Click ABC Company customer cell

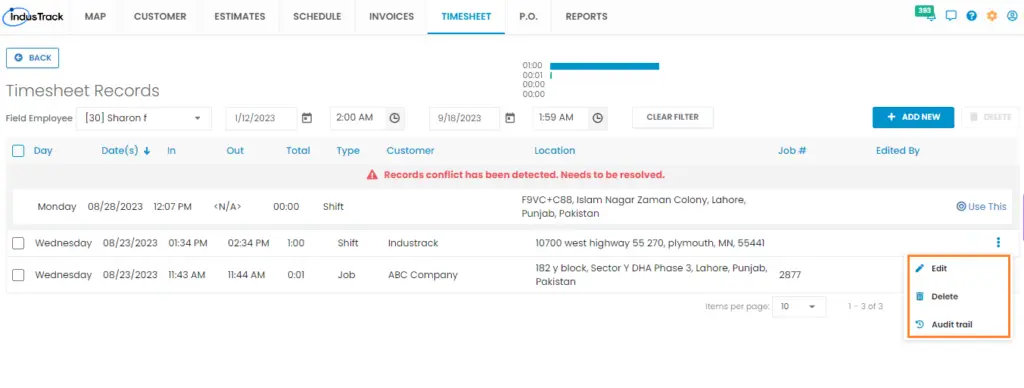[x=423, y=275]
